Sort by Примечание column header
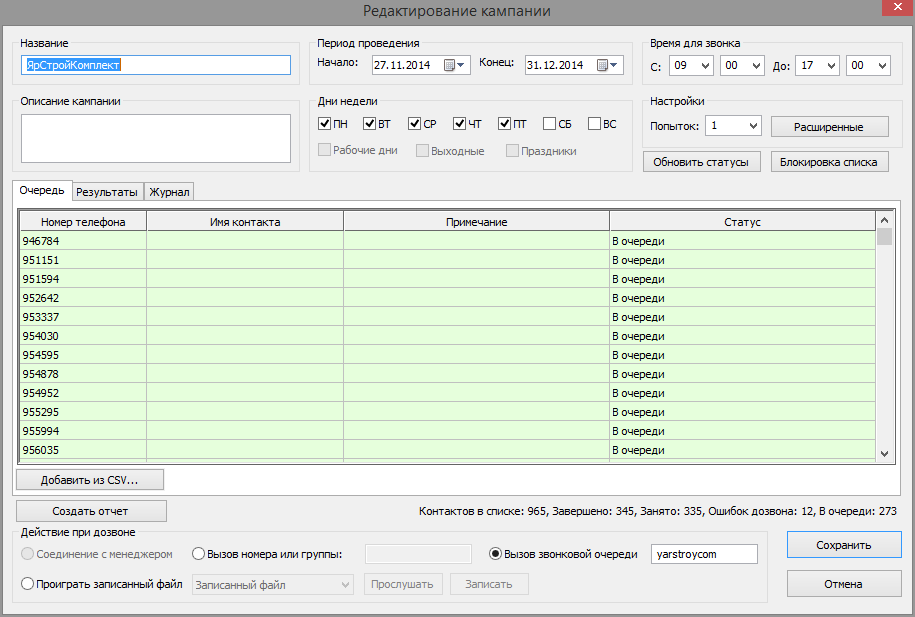Image resolution: width=915 pixels, height=617 pixels. (x=477, y=222)
